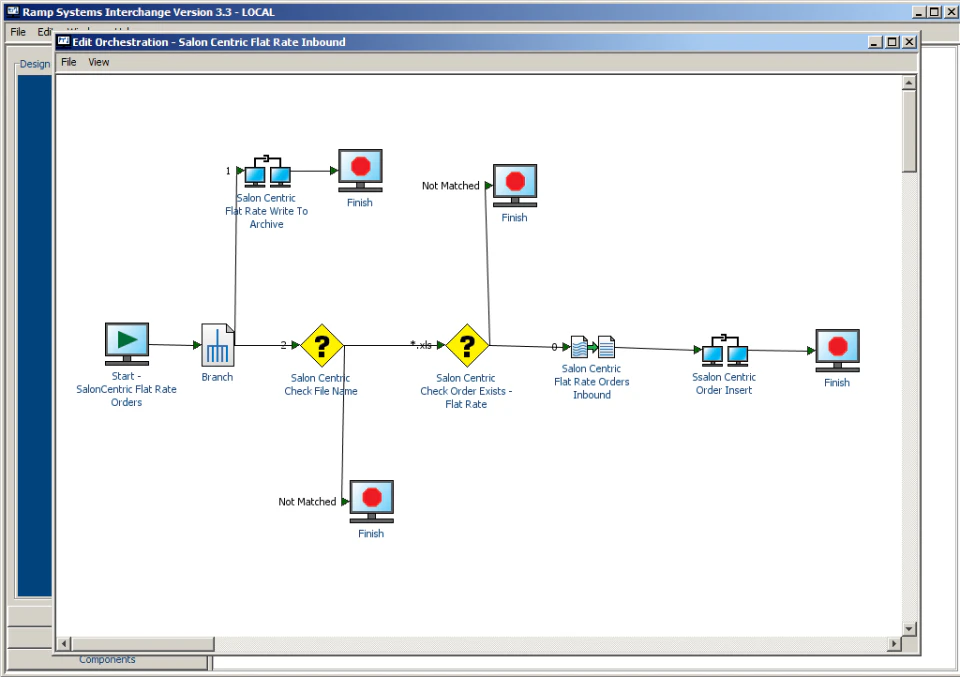The image size is (960, 677).
Task: Open the View menu
Action: (98, 62)
